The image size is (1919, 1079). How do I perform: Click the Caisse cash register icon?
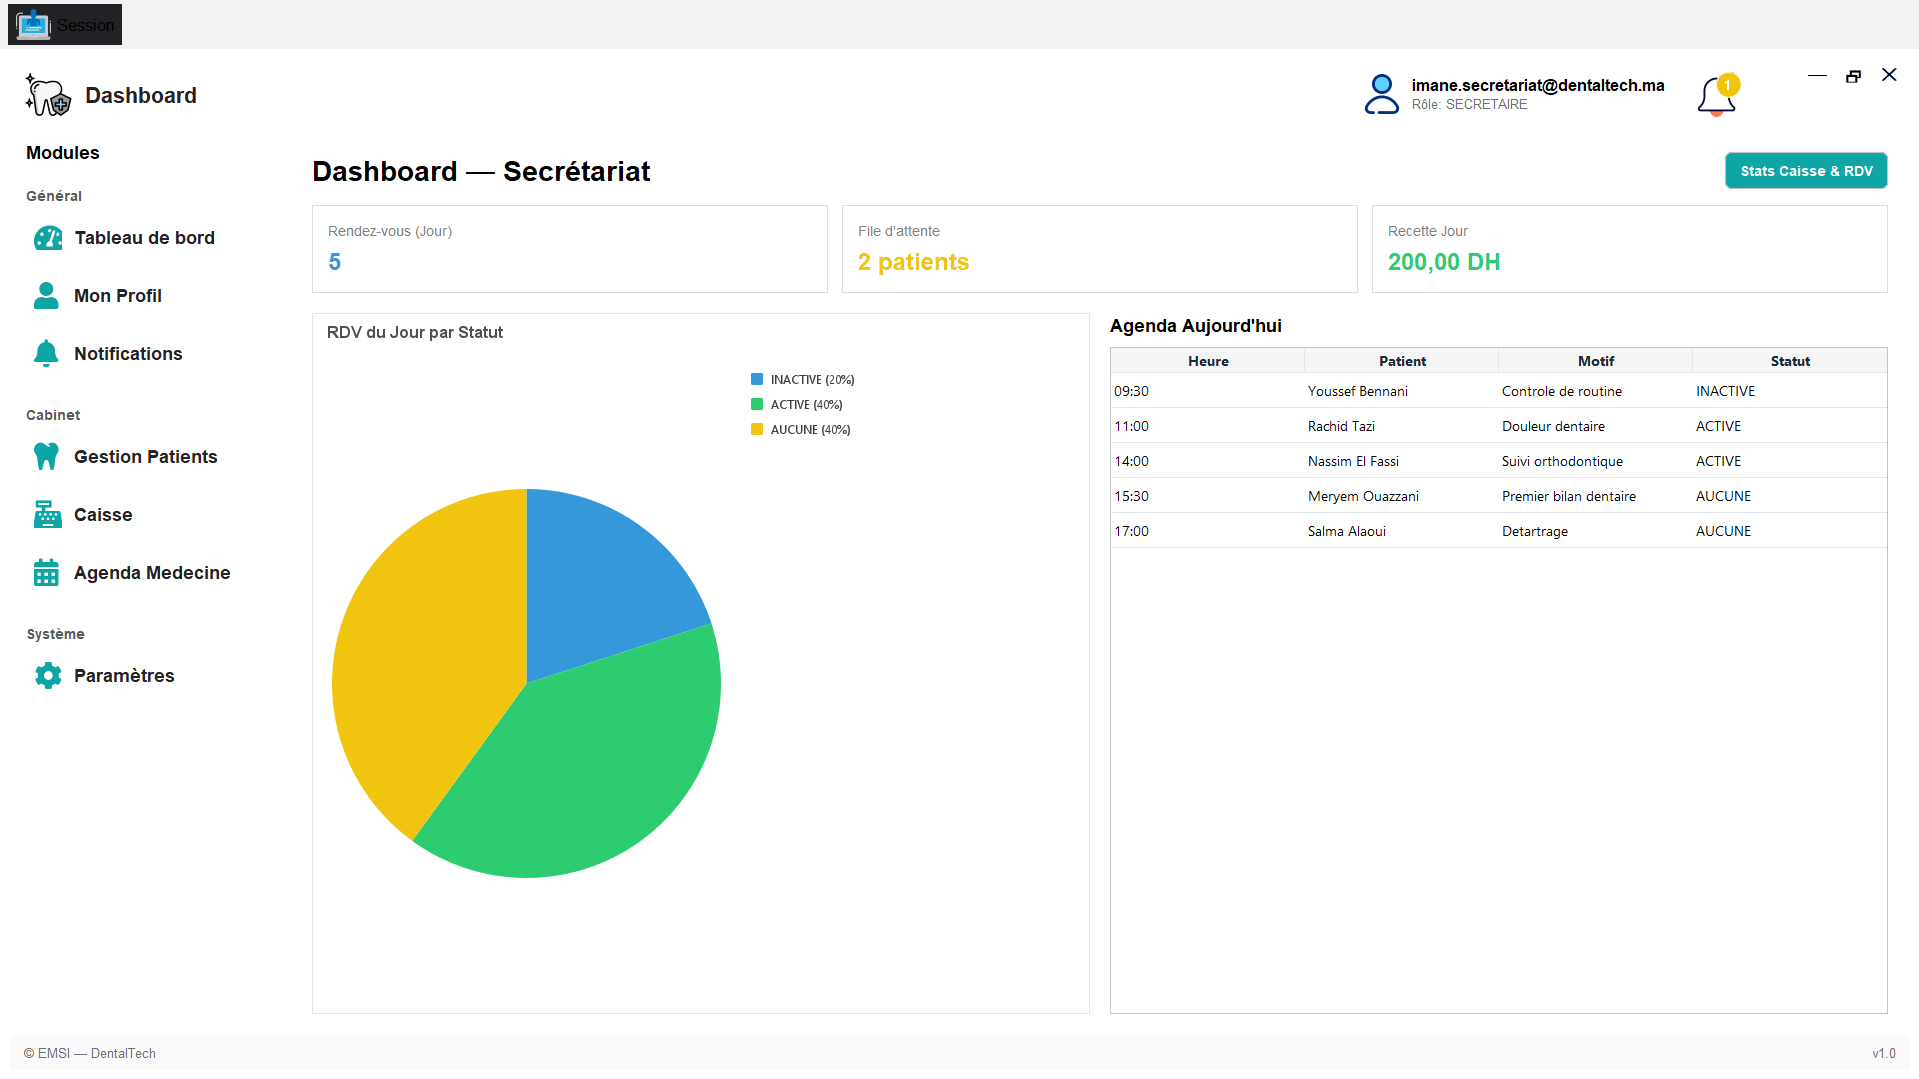tap(47, 515)
